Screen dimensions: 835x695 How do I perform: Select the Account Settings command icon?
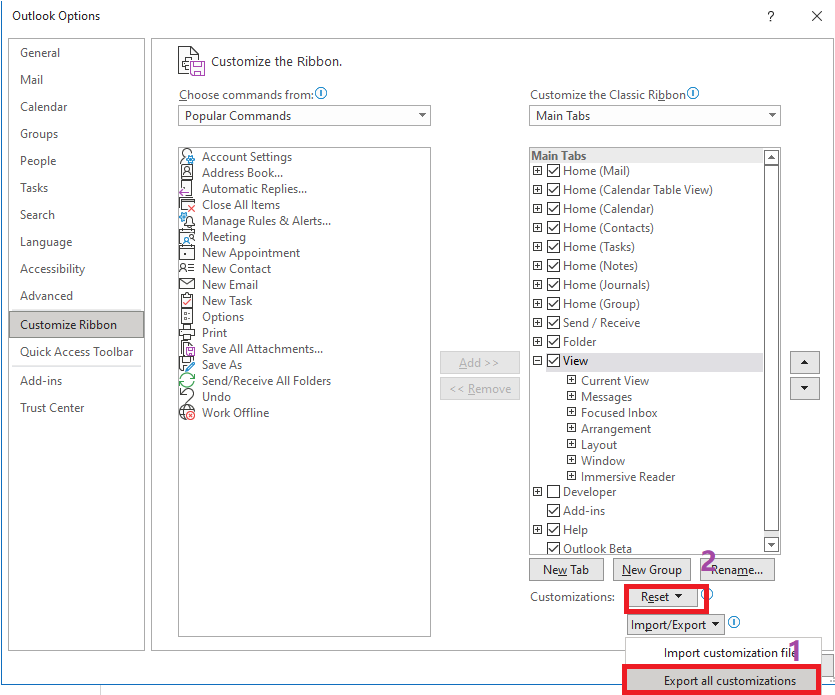tap(187, 157)
